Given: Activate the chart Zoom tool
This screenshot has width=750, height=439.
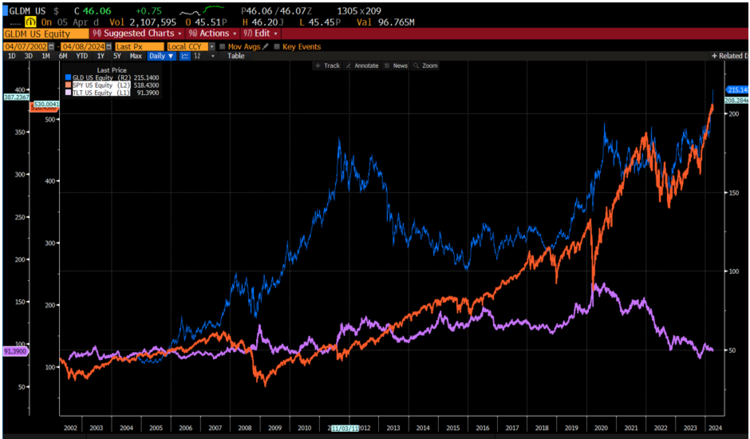Looking at the screenshot, I should [428, 66].
